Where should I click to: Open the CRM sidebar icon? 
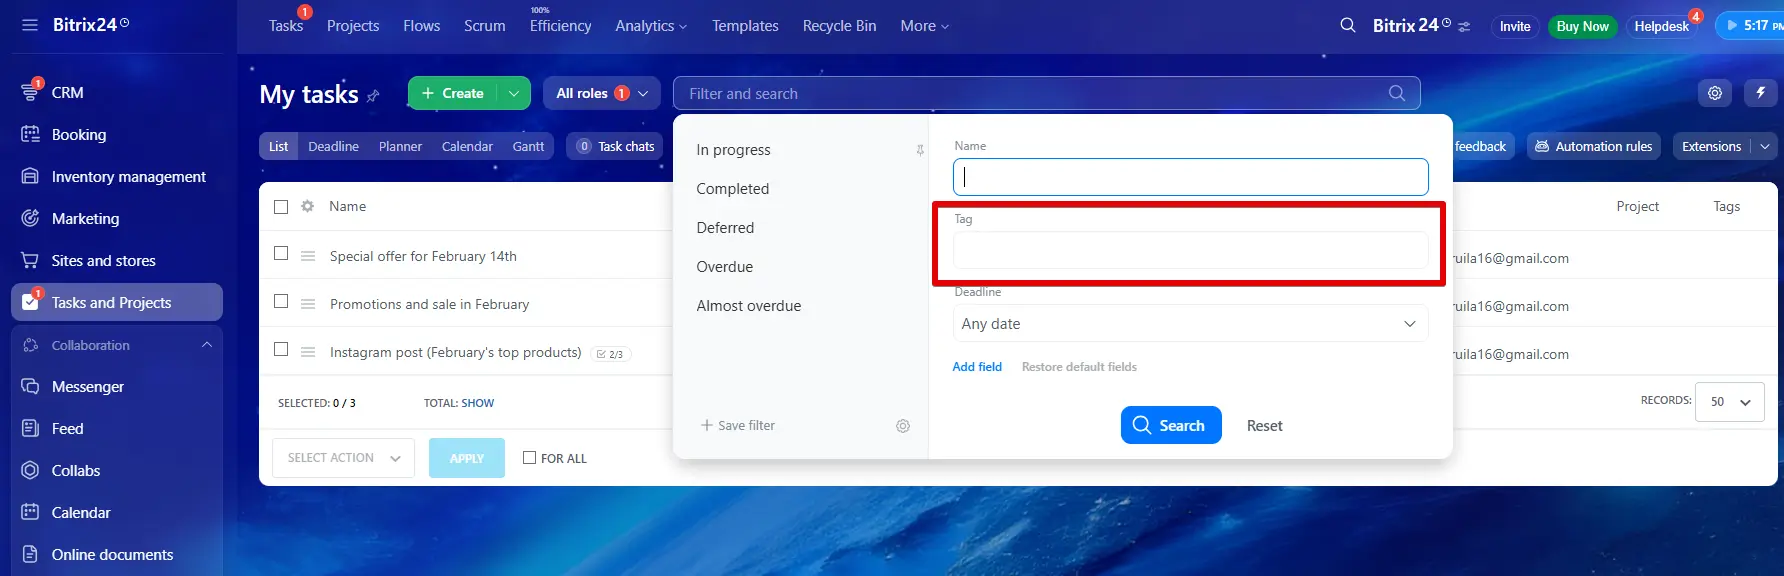pyautogui.click(x=31, y=92)
